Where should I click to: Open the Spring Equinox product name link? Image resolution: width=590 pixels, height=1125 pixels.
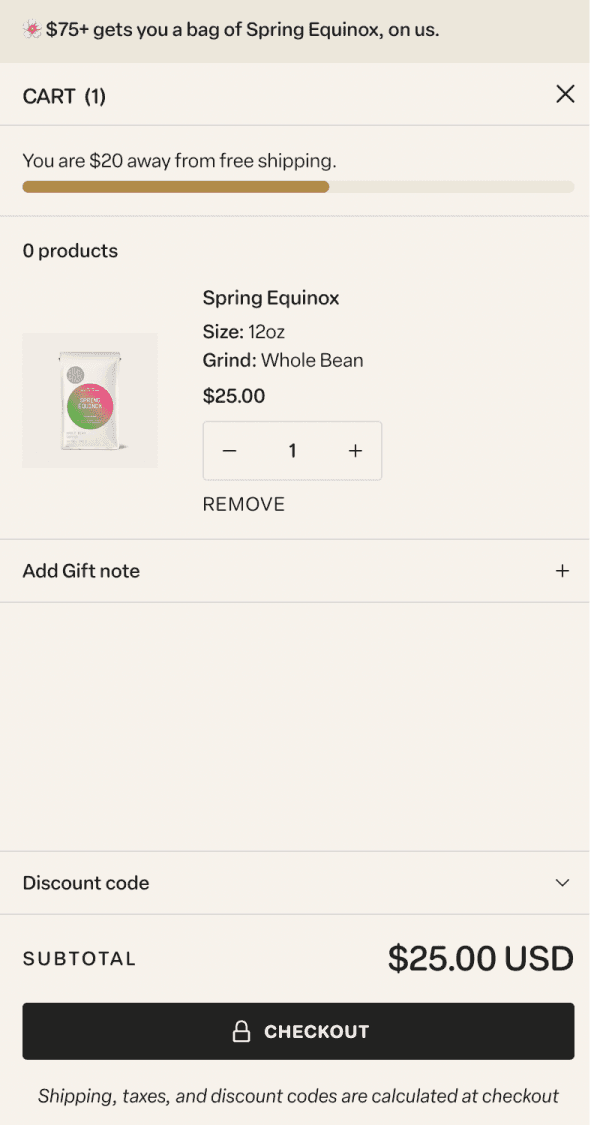click(x=271, y=297)
